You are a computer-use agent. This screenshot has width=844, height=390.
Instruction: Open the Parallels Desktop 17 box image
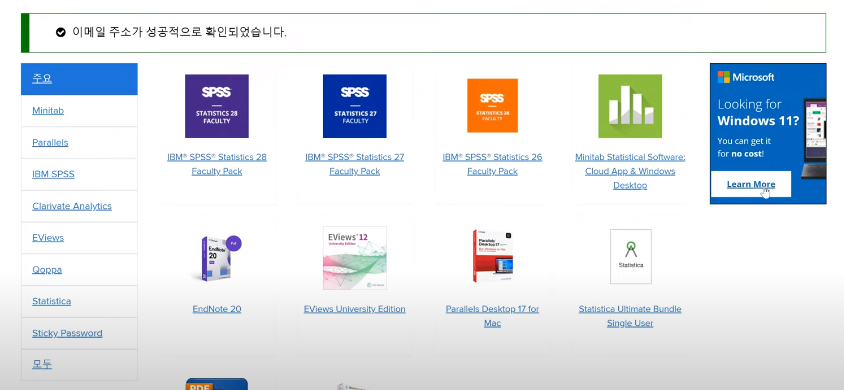493,256
